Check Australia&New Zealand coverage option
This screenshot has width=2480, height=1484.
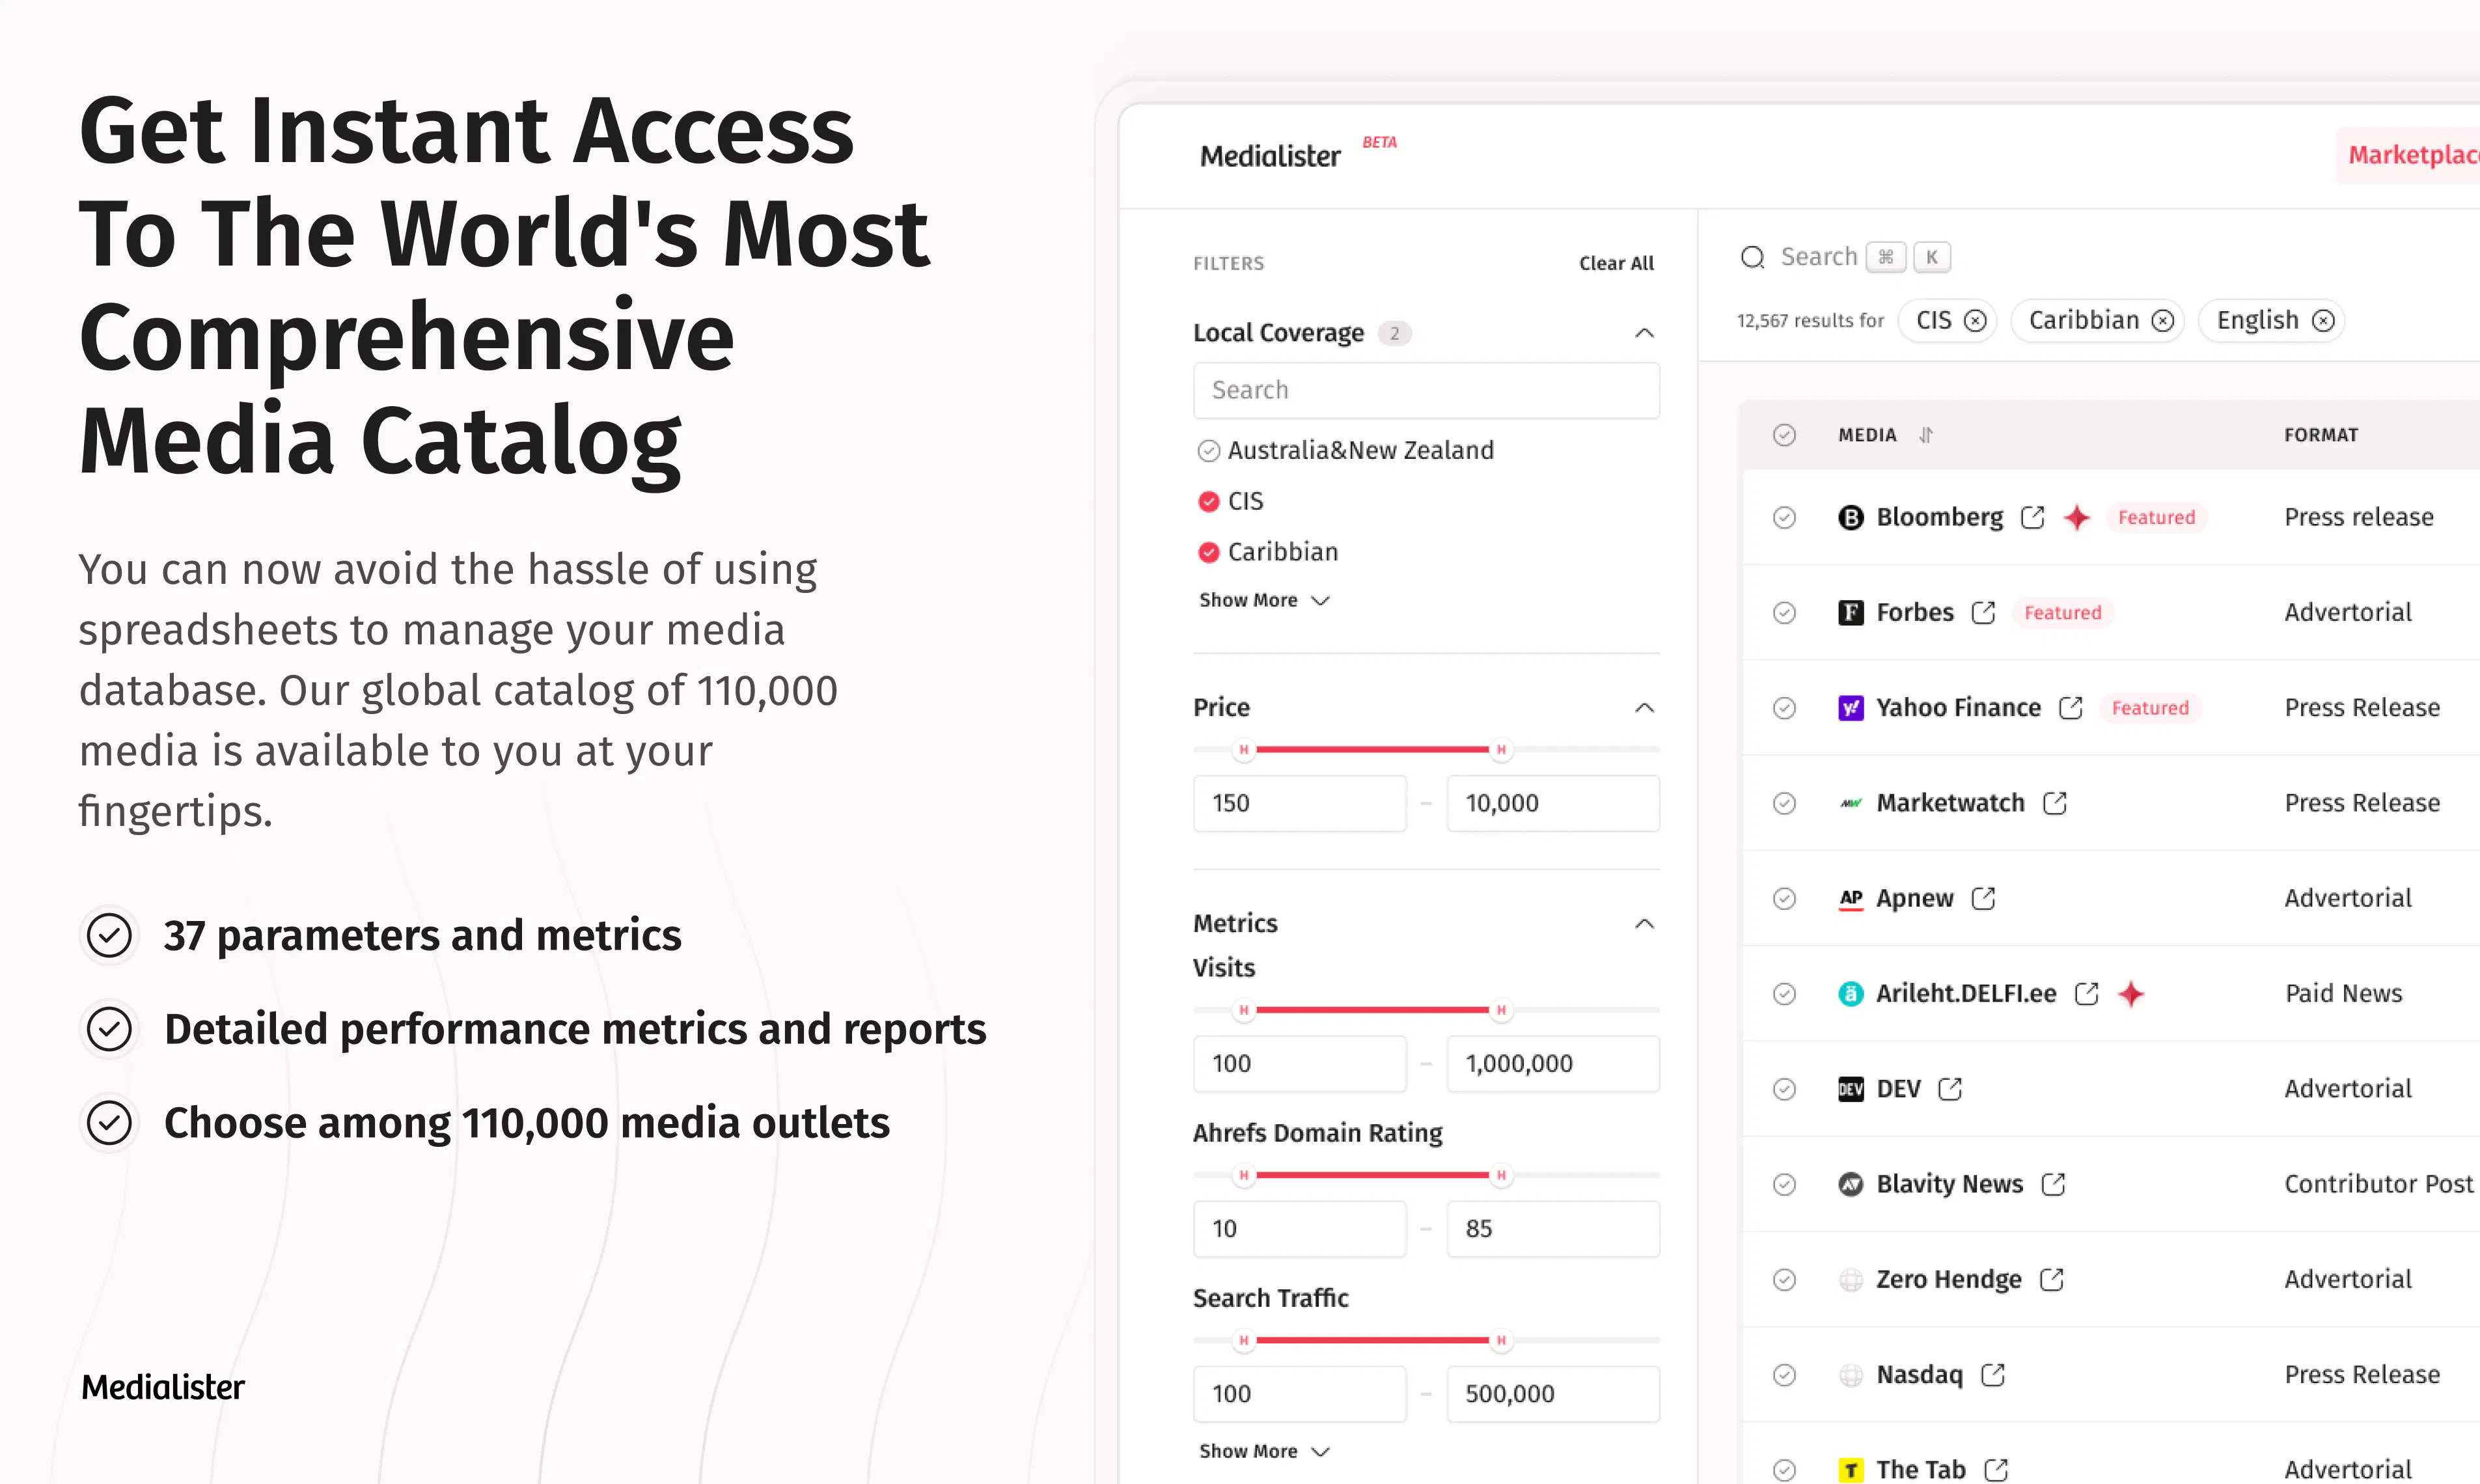(1209, 451)
